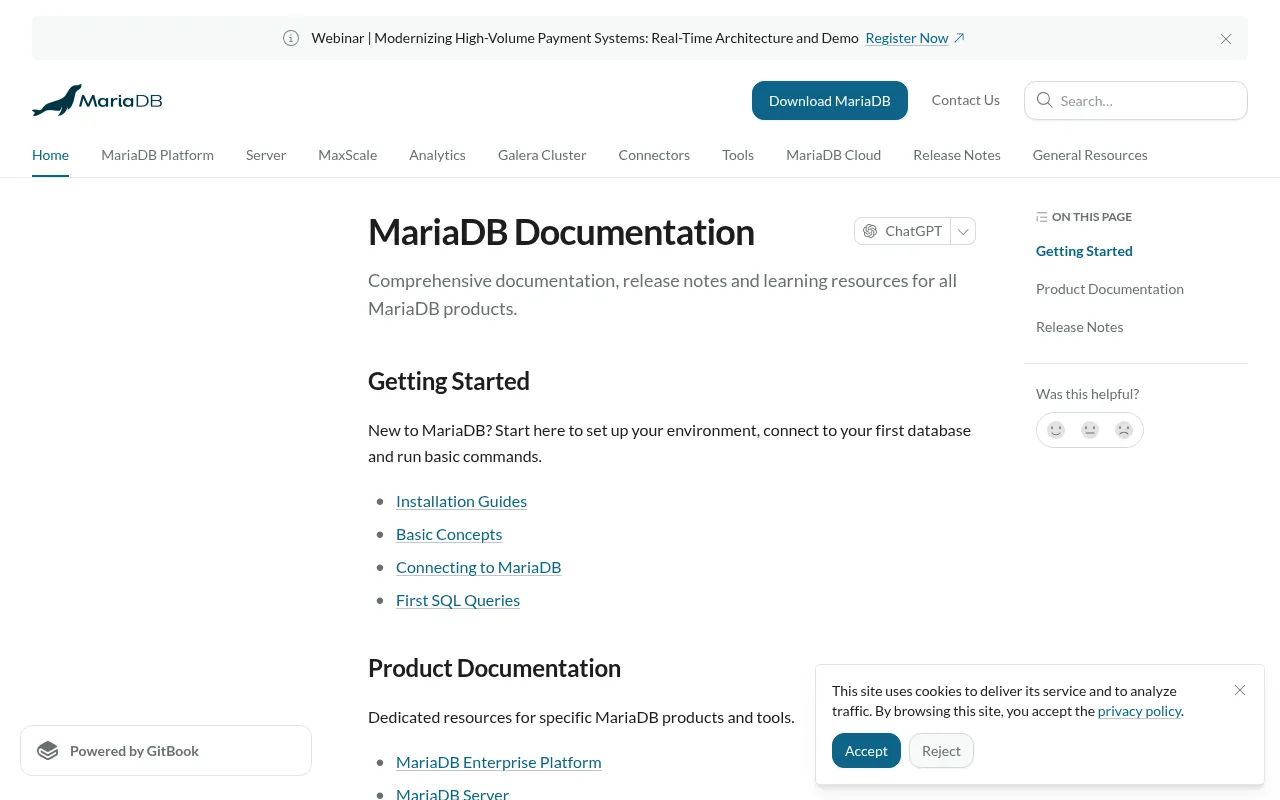The height and width of the screenshot is (800, 1280).
Task: Rate page with the neutral face
Action: pyautogui.click(x=1090, y=430)
